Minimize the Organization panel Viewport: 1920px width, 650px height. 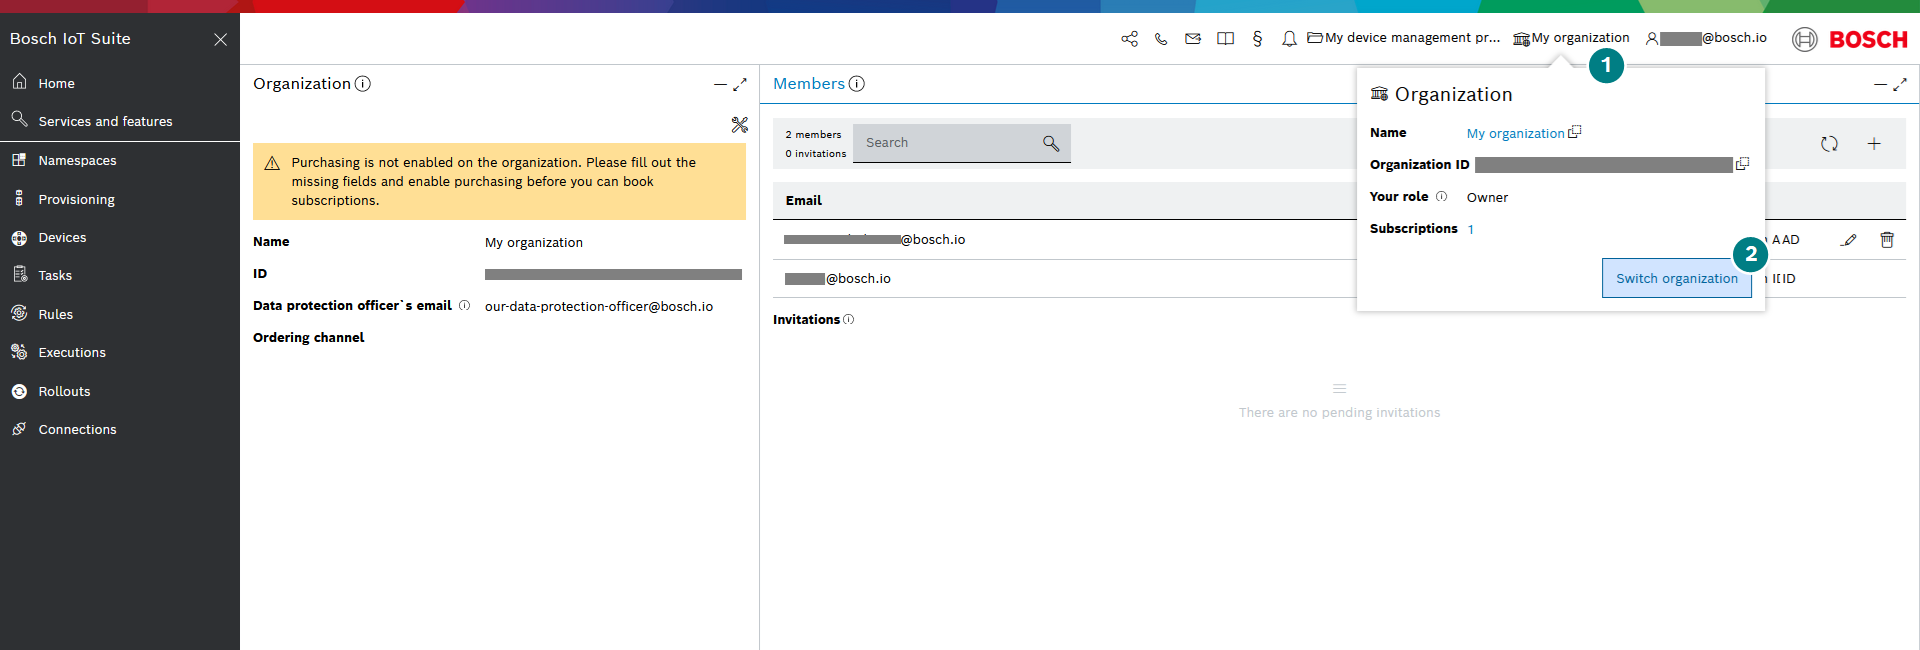click(x=720, y=85)
